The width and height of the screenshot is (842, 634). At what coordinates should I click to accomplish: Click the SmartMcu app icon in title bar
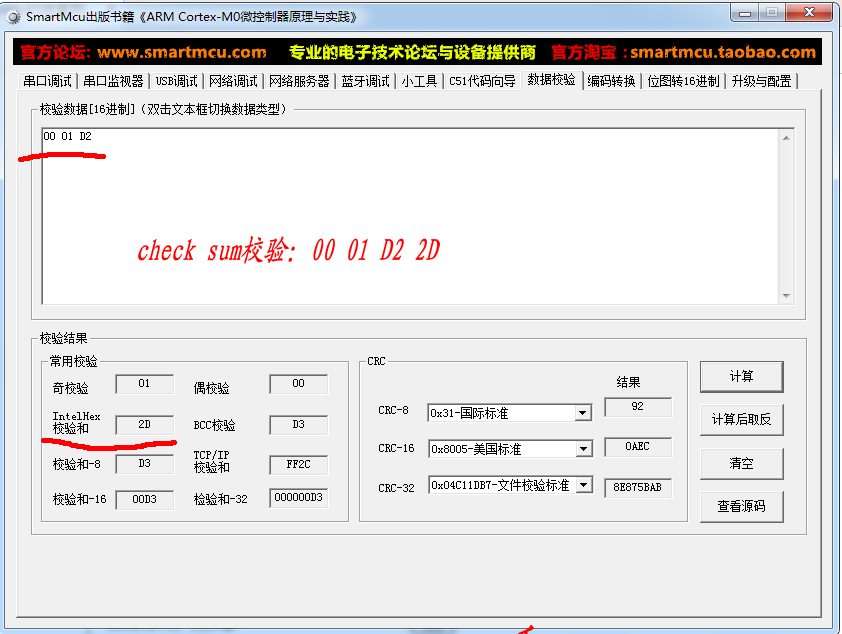tap(14, 17)
